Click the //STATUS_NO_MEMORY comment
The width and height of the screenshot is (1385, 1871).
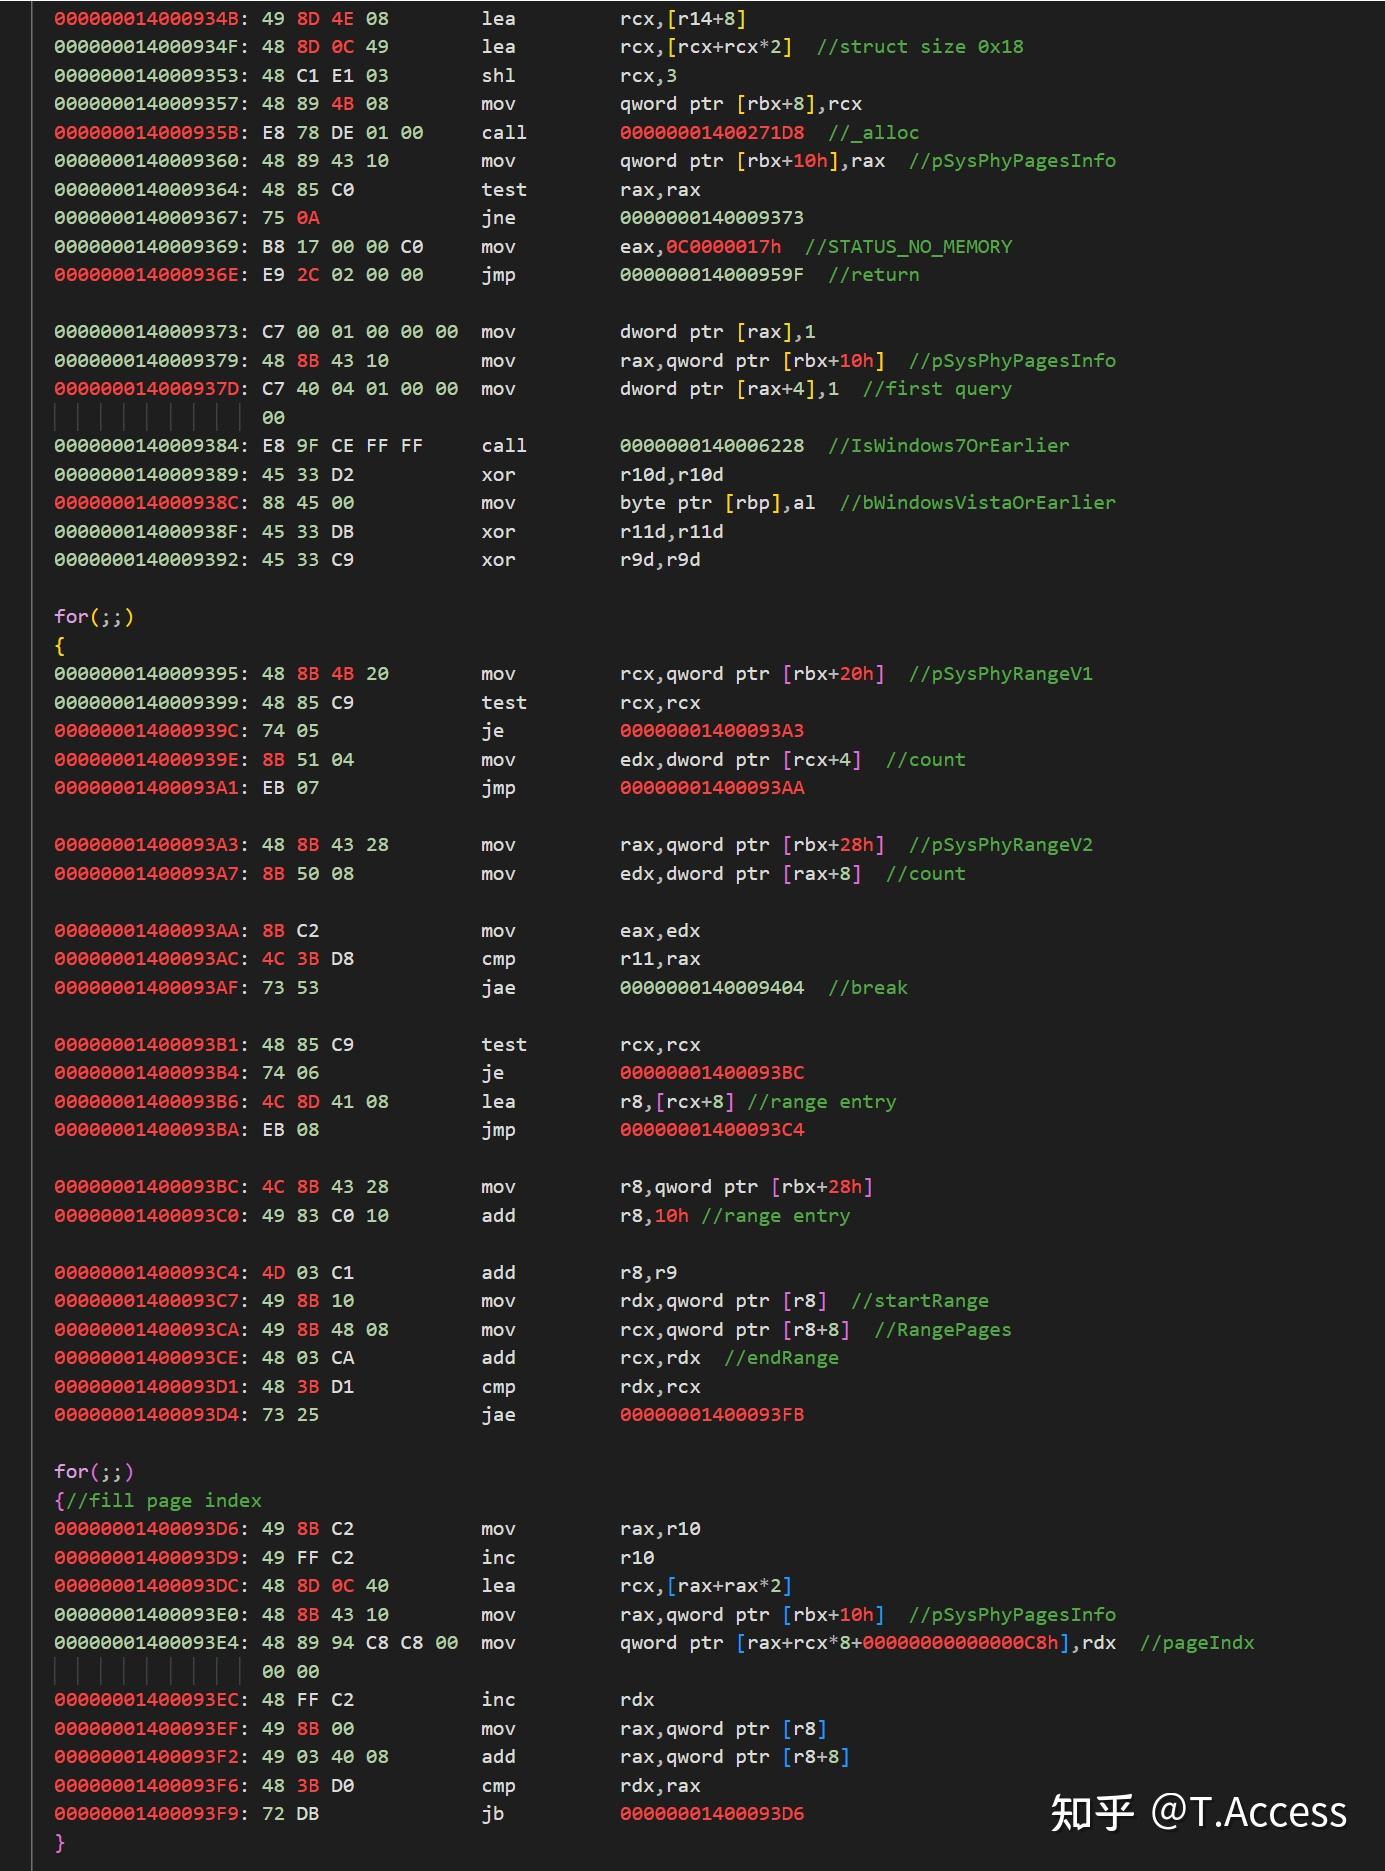tap(908, 247)
